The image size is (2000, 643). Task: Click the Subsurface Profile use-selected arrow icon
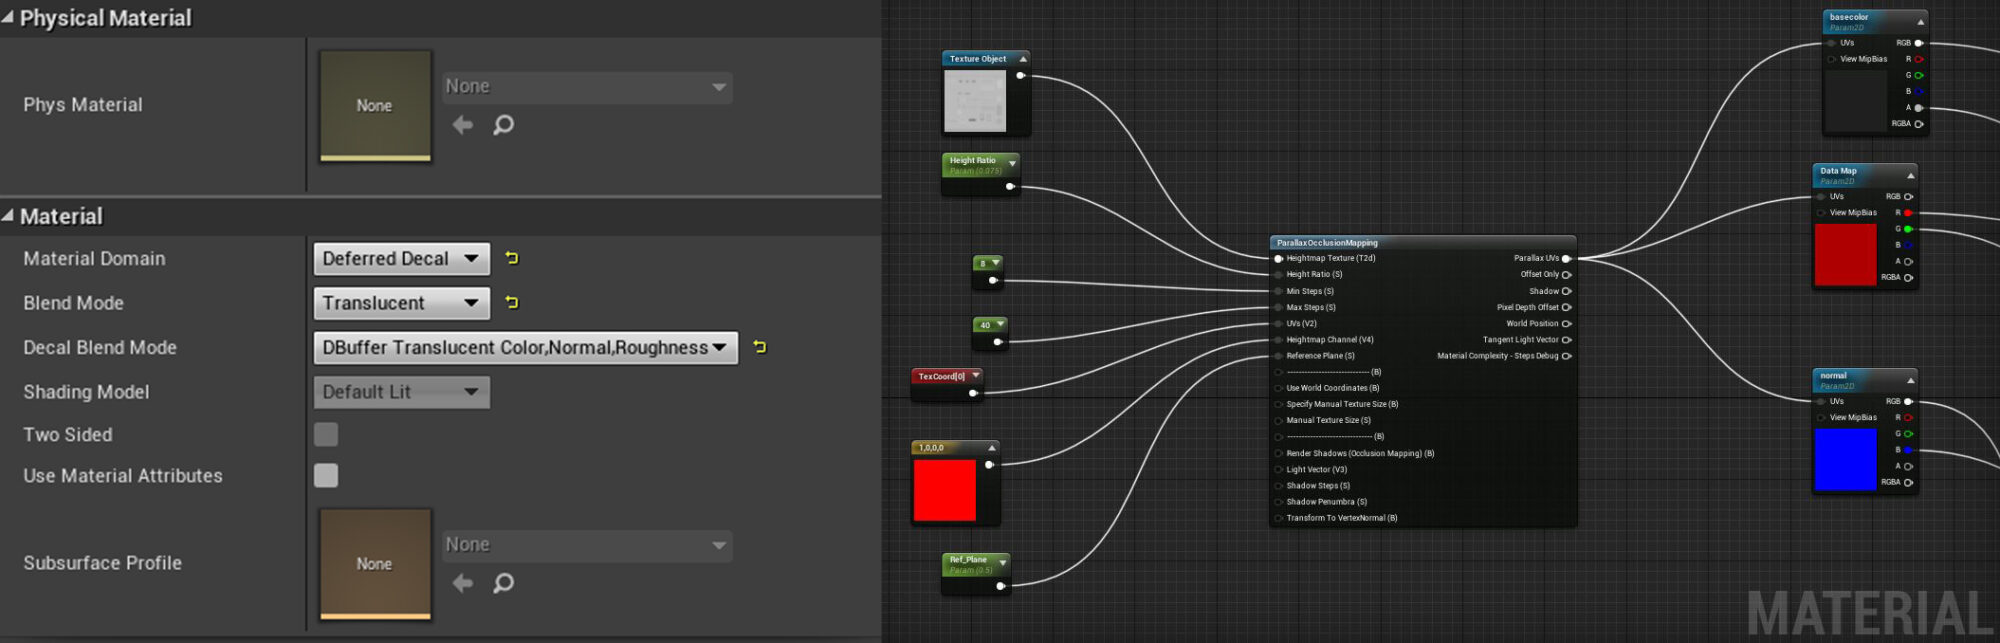coord(462,583)
